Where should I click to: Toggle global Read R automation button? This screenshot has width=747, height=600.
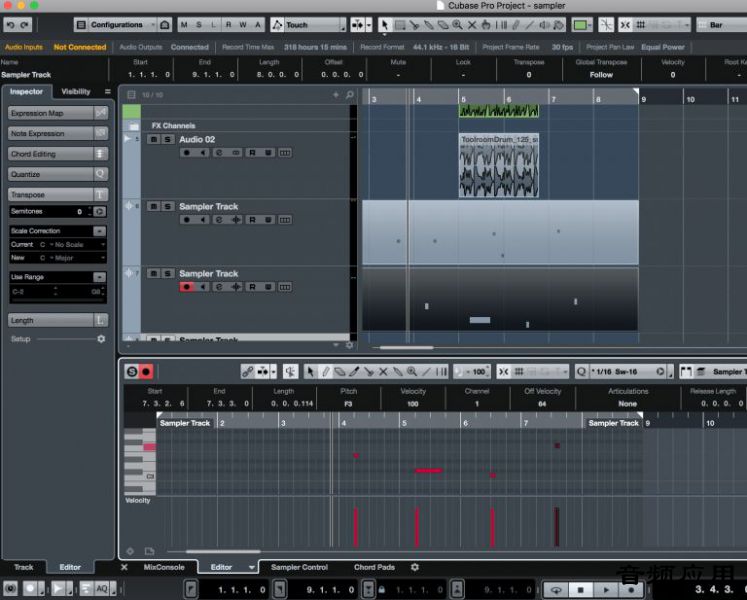tap(229, 25)
